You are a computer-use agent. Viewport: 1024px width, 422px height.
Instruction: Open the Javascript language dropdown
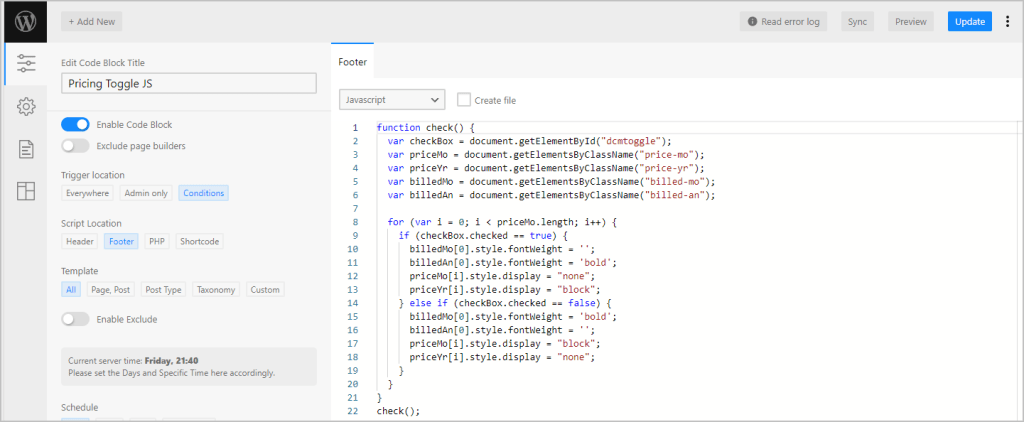(392, 100)
